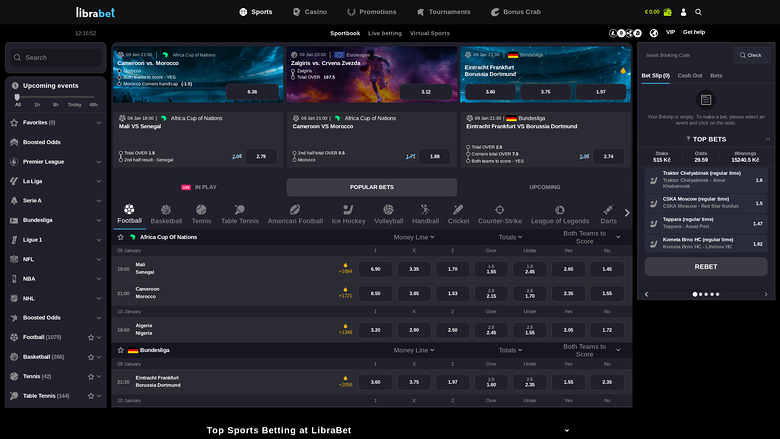Expand Top Sports Betting at LibraBet section

(567, 431)
